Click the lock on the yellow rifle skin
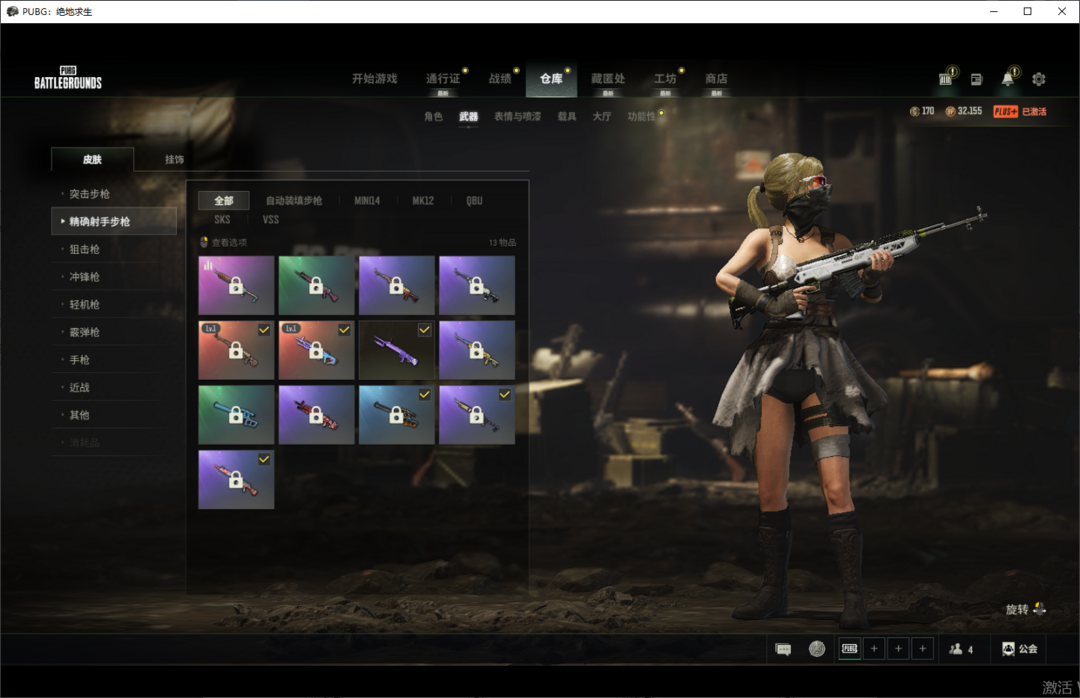Image resolution: width=1080 pixels, height=698 pixels. [x=477, y=350]
